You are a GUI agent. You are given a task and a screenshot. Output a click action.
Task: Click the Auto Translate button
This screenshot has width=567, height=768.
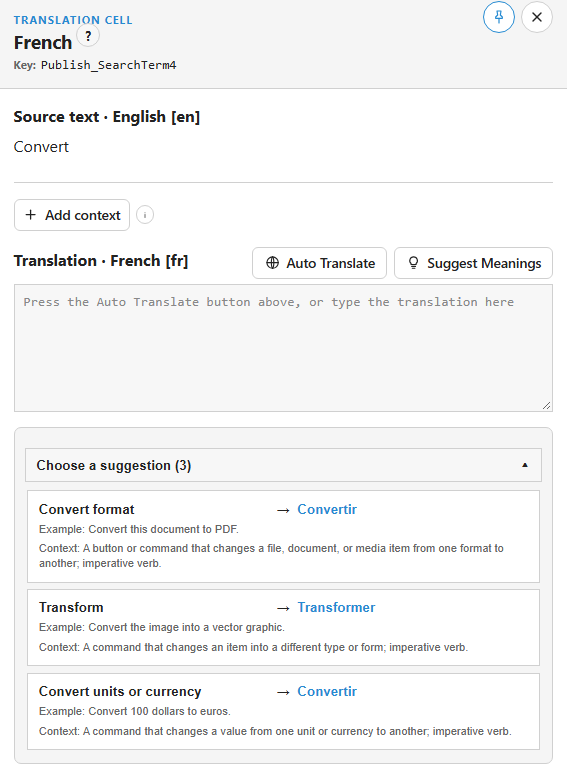pos(320,263)
